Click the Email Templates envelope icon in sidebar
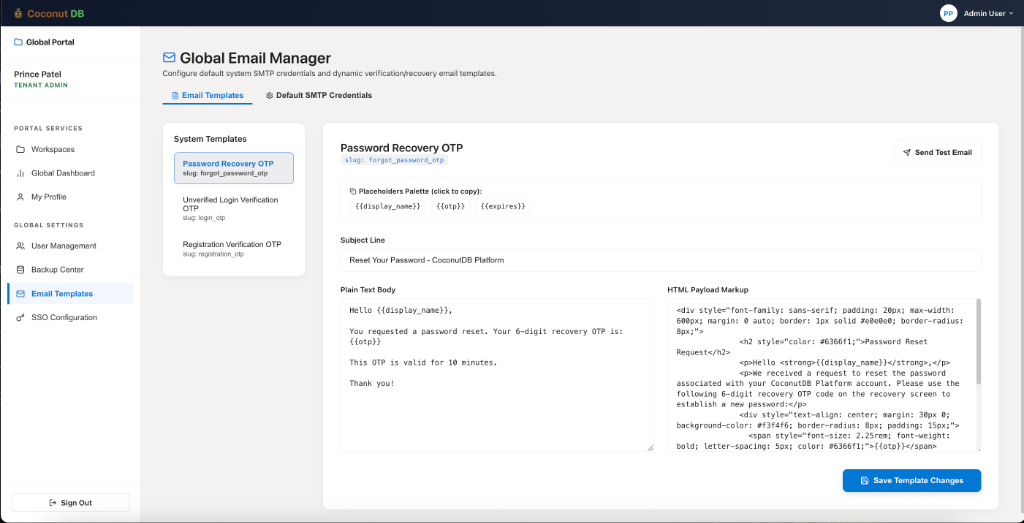The width and height of the screenshot is (1024, 523). point(20,294)
